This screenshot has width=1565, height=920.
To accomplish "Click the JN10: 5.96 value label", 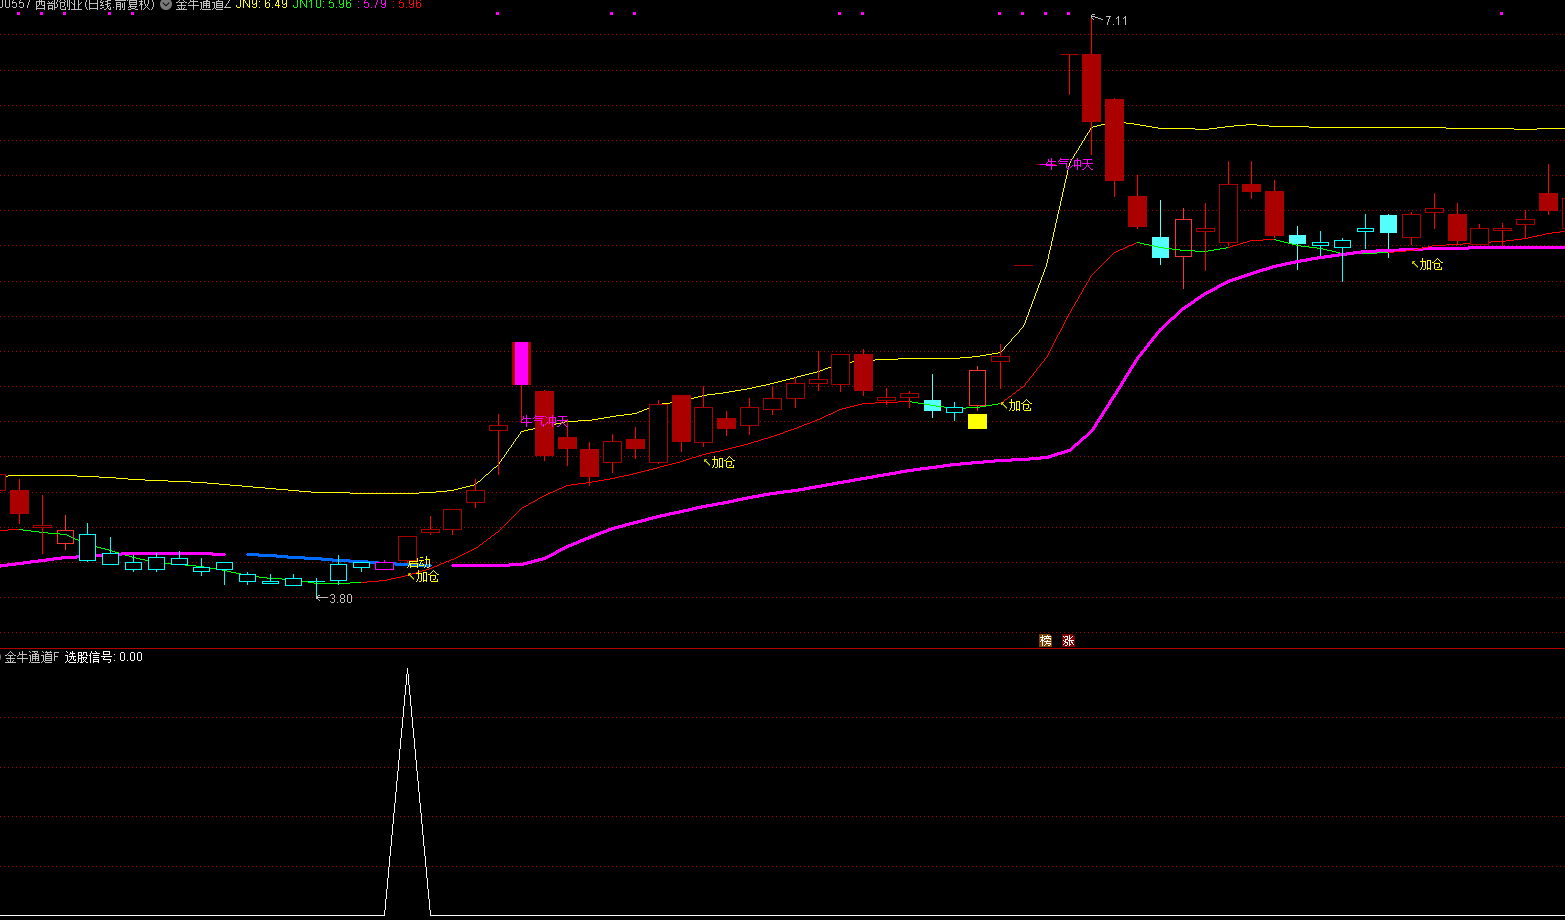I will (x=322, y=4).
